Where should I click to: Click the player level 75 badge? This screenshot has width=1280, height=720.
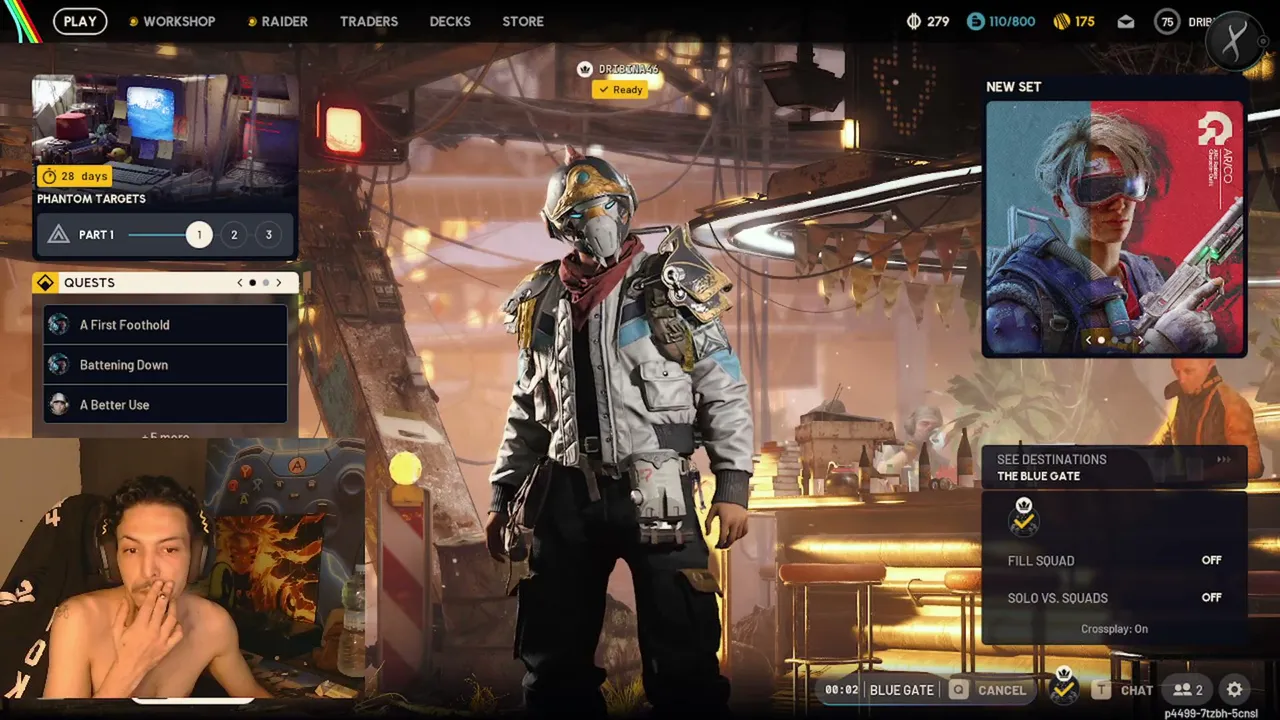pyautogui.click(x=1167, y=21)
